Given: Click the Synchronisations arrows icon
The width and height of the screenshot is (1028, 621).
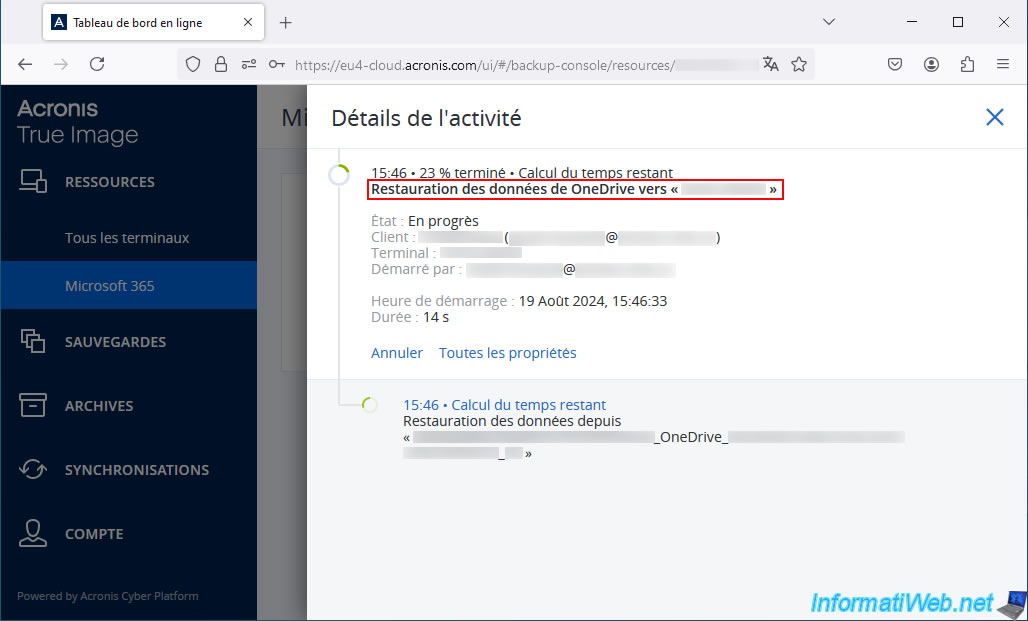Looking at the screenshot, I should pyautogui.click(x=33, y=470).
